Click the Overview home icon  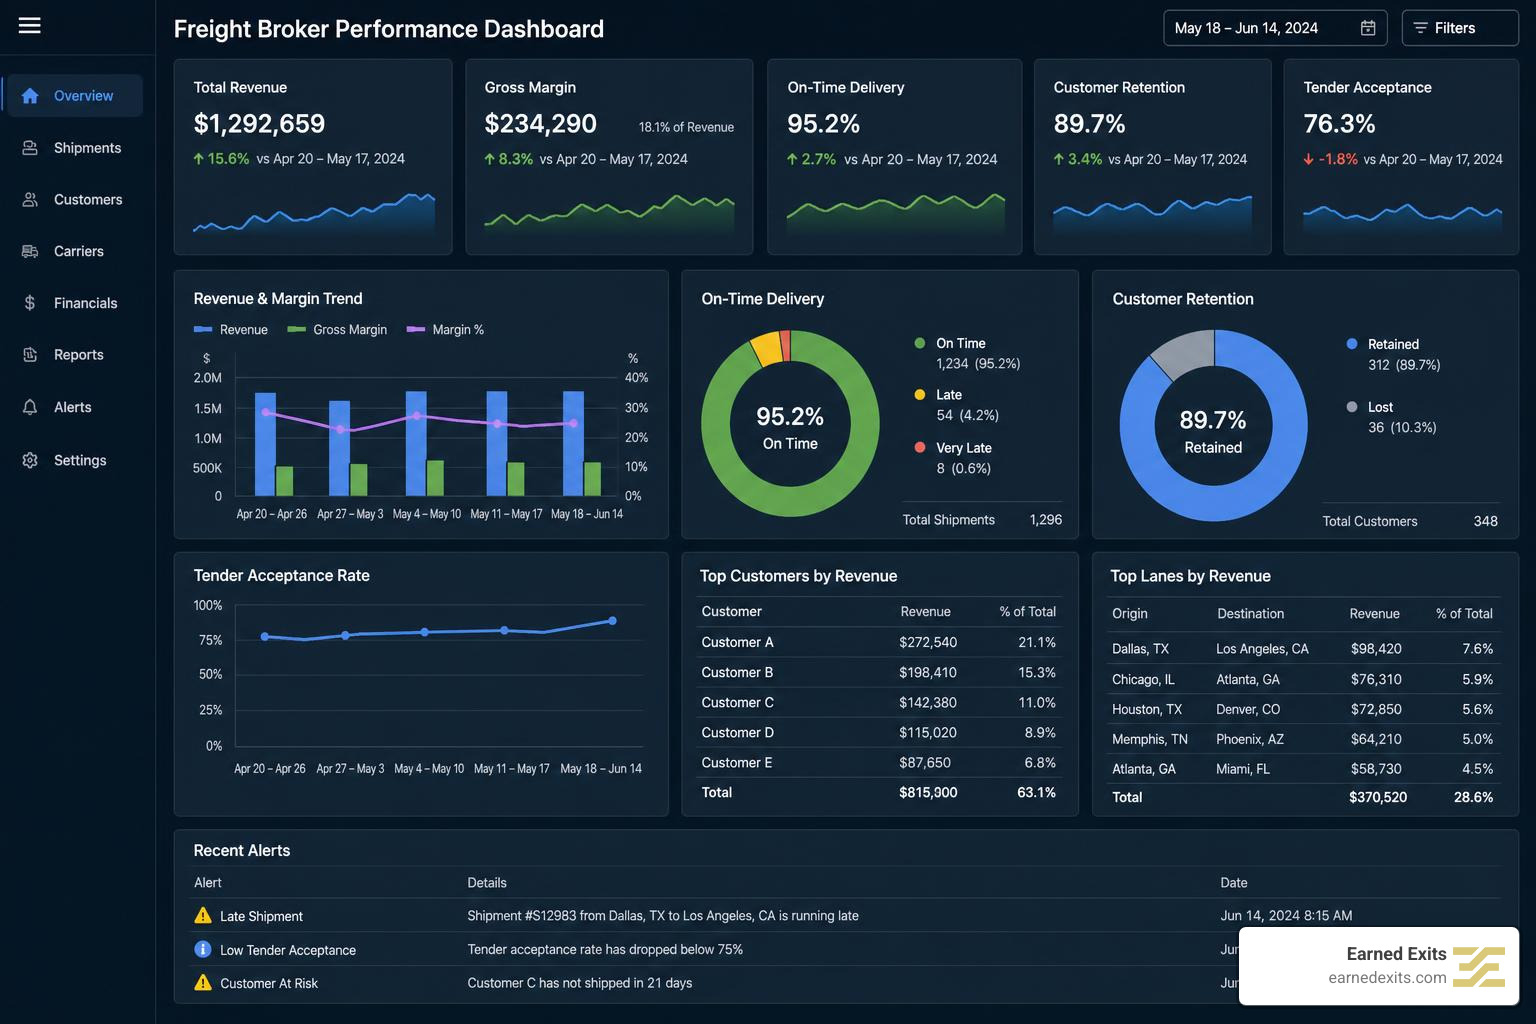(x=30, y=96)
